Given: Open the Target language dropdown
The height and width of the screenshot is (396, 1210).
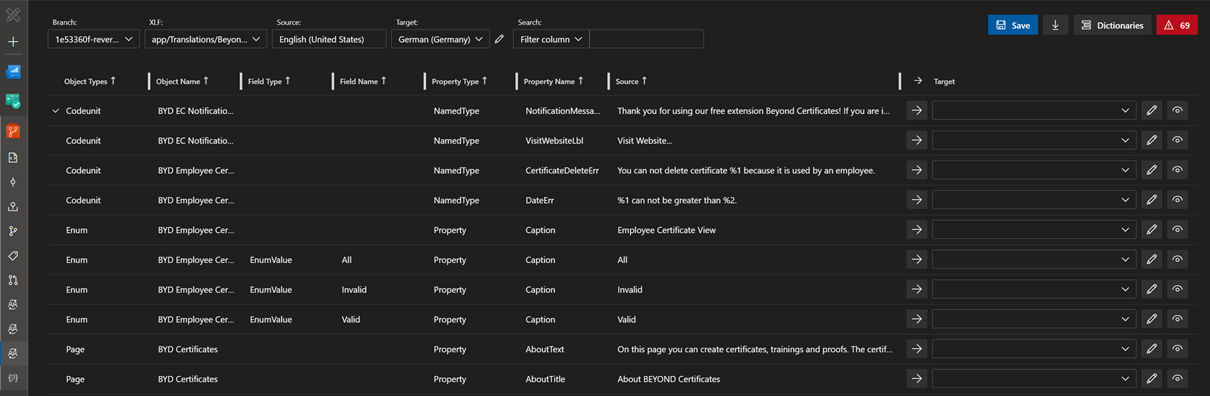Looking at the screenshot, I should tap(440, 39).
